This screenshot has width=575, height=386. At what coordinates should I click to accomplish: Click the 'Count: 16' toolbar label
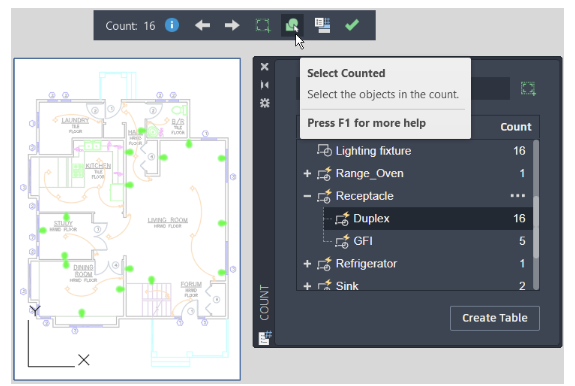pos(130,26)
